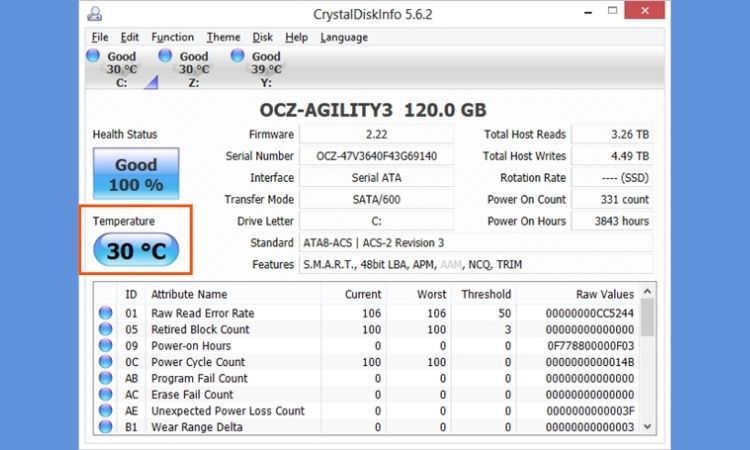
Task: Select the Z: drive status orb
Action: pyautogui.click(x=165, y=55)
